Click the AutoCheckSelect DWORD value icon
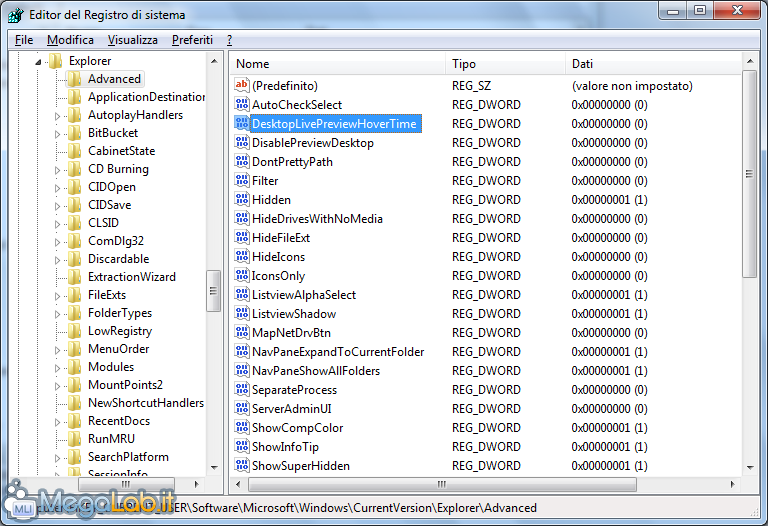The image size is (768, 526). click(x=242, y=104)
